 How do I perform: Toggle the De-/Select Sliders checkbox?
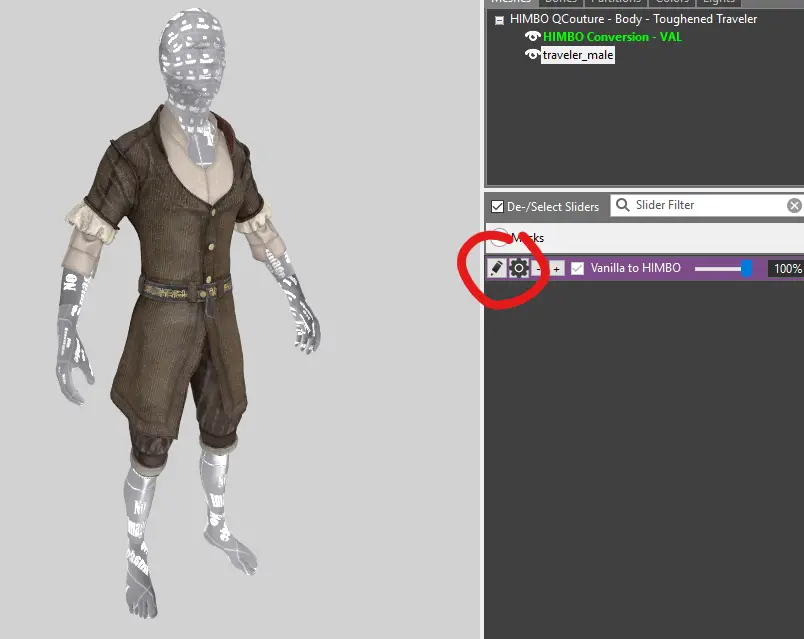point(497,207)
